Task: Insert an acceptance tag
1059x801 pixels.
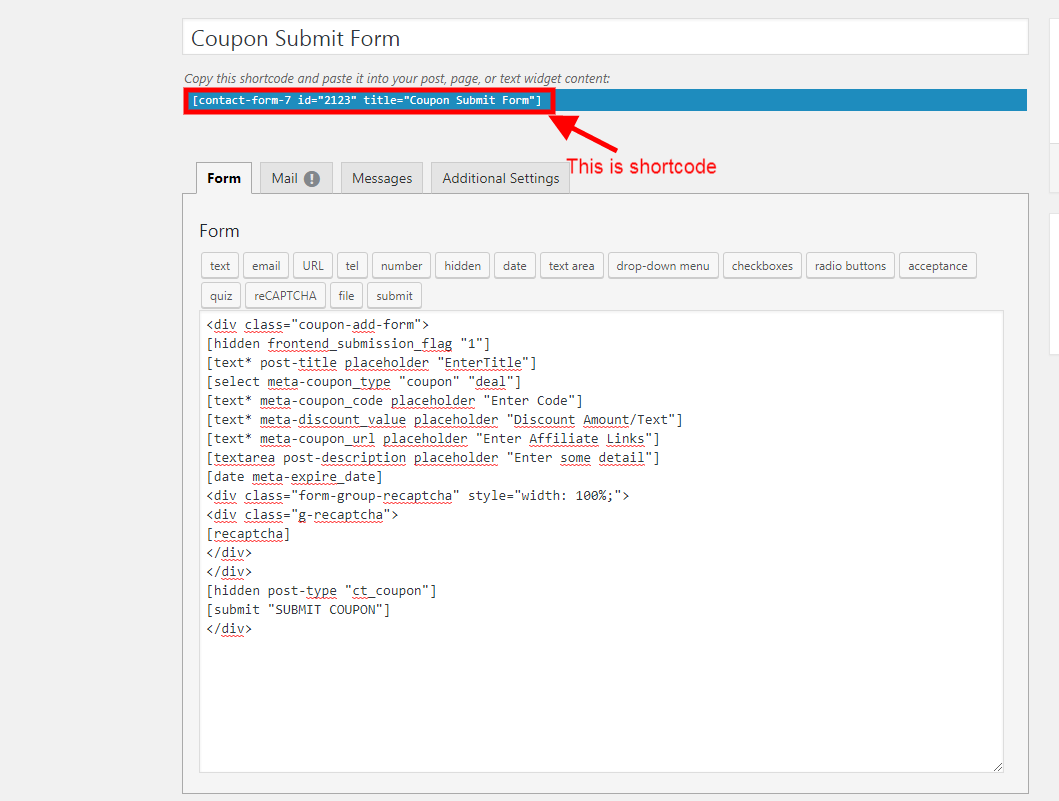Action: [x=937, y=266]
